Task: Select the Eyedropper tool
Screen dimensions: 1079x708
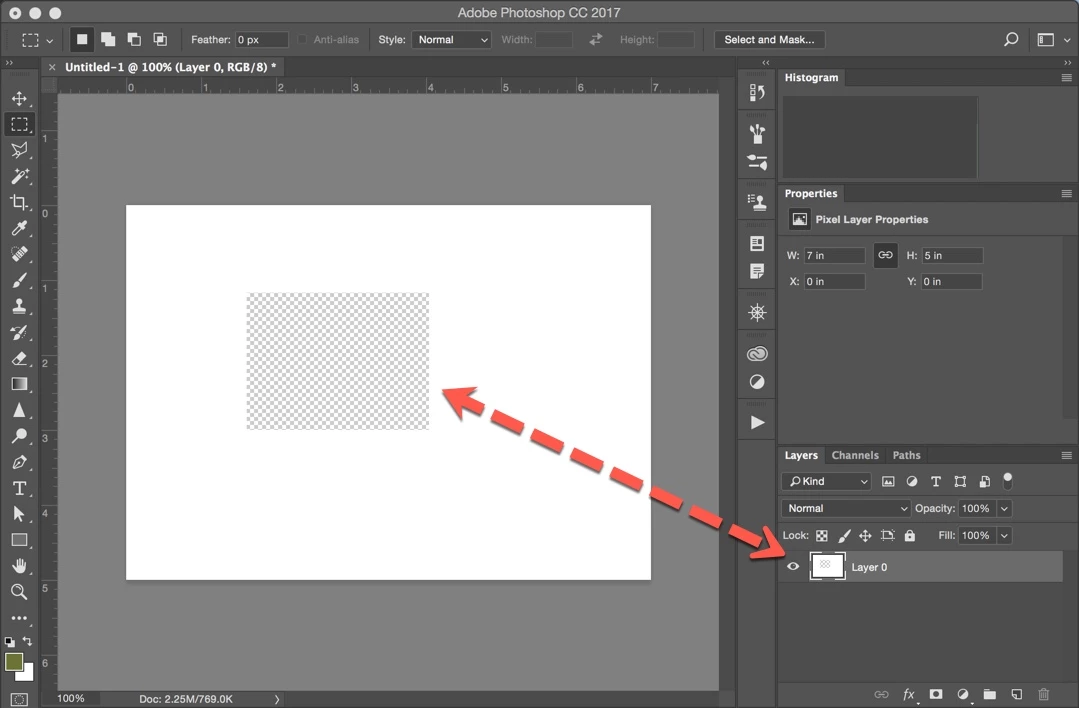Action: pos(19,228)
